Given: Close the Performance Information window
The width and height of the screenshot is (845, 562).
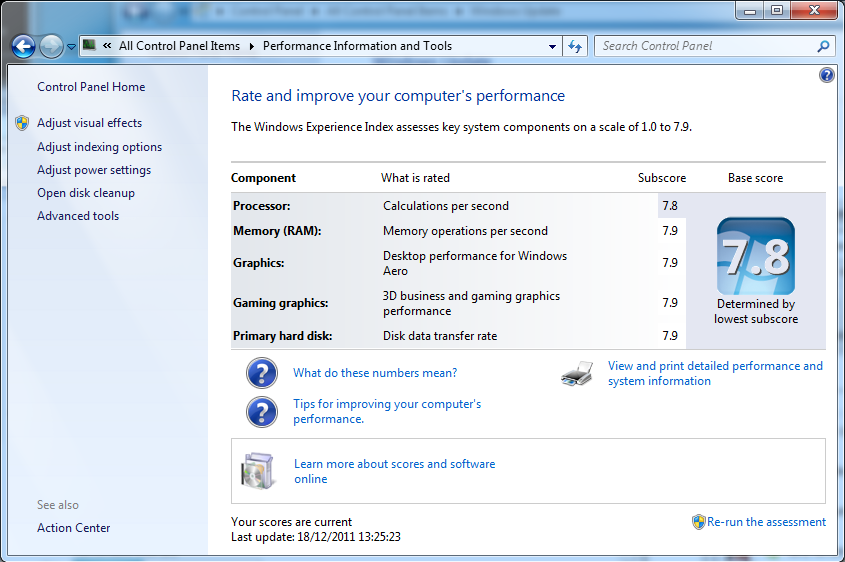Looking at the screenshot, I should [814, 10].
